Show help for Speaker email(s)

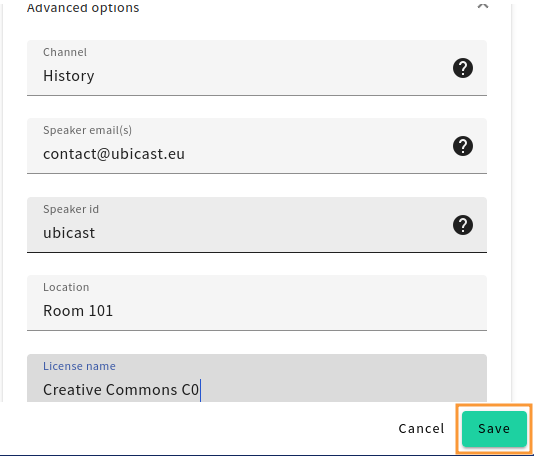click(x=463, y=146)
